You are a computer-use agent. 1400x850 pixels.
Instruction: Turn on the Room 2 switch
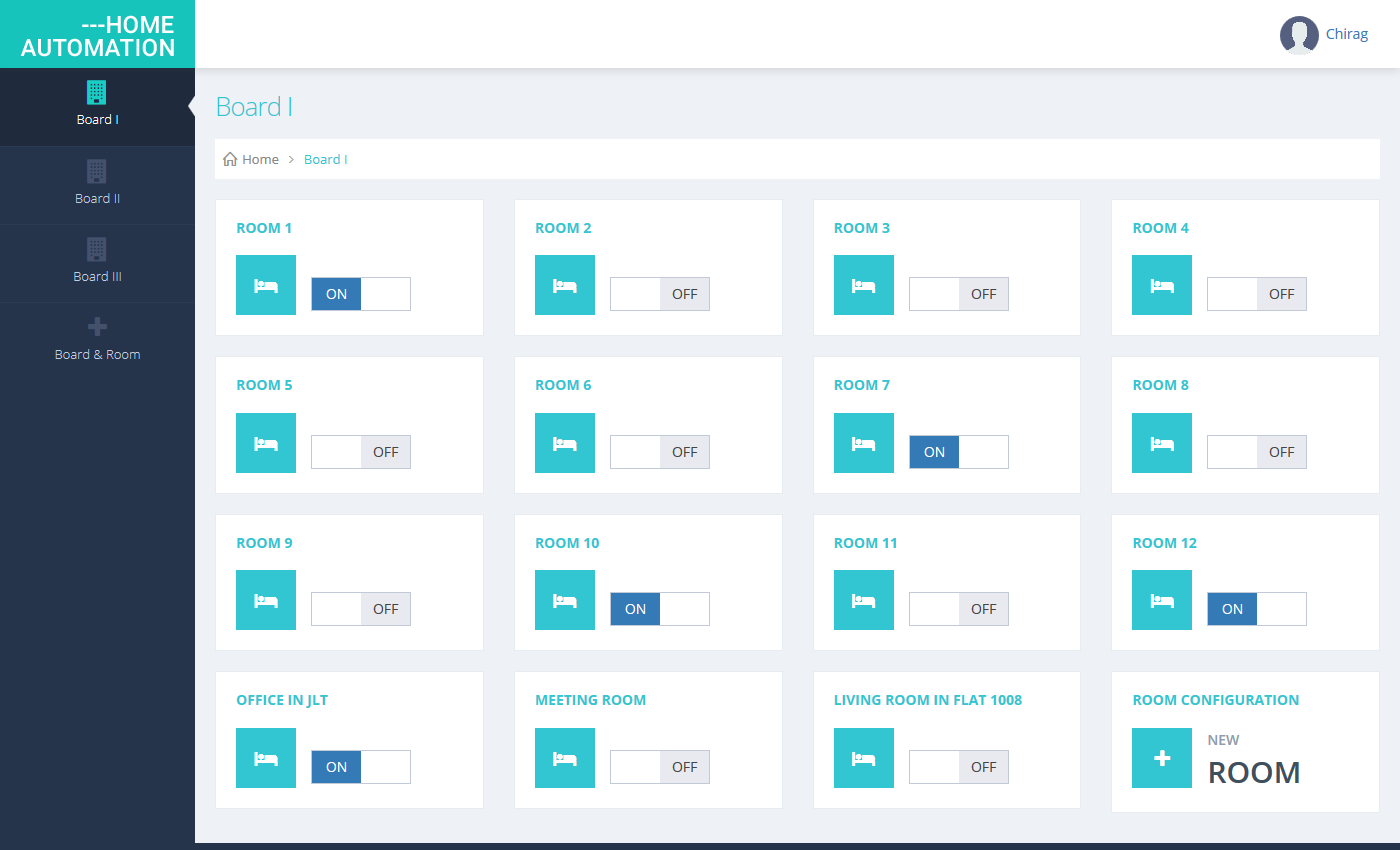pos(659,294)
